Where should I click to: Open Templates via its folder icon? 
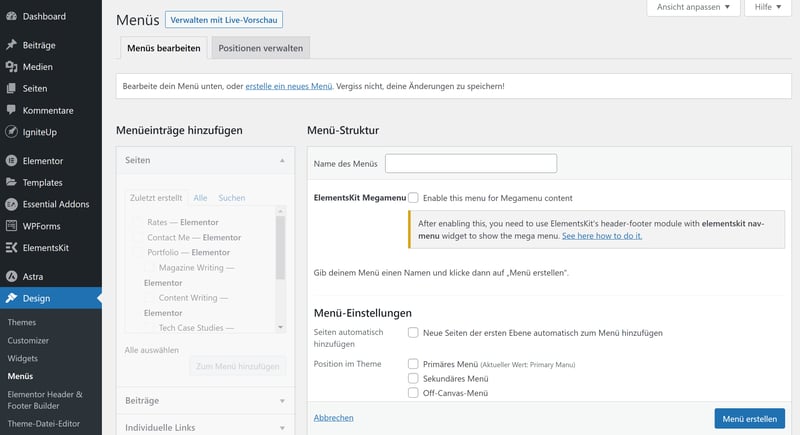point(11,183)
